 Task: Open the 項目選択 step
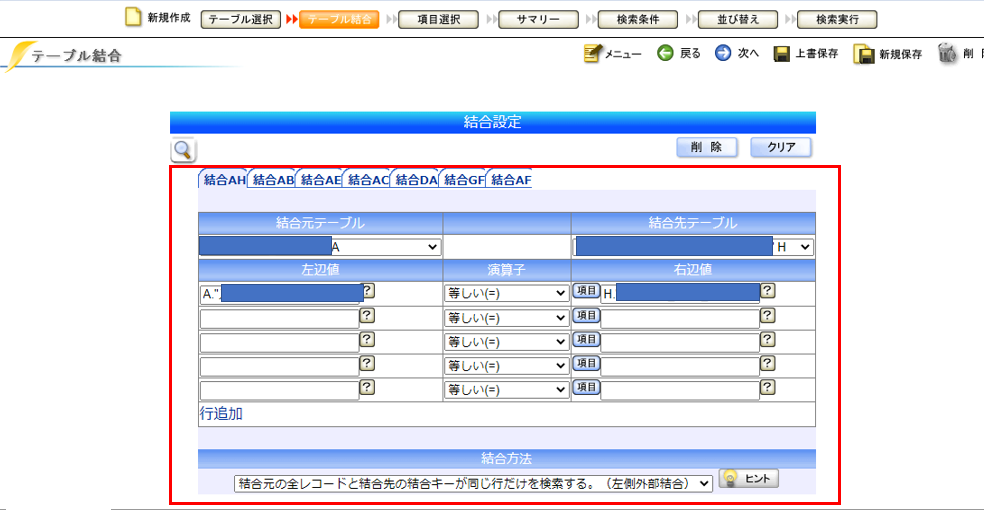(439, 19)
